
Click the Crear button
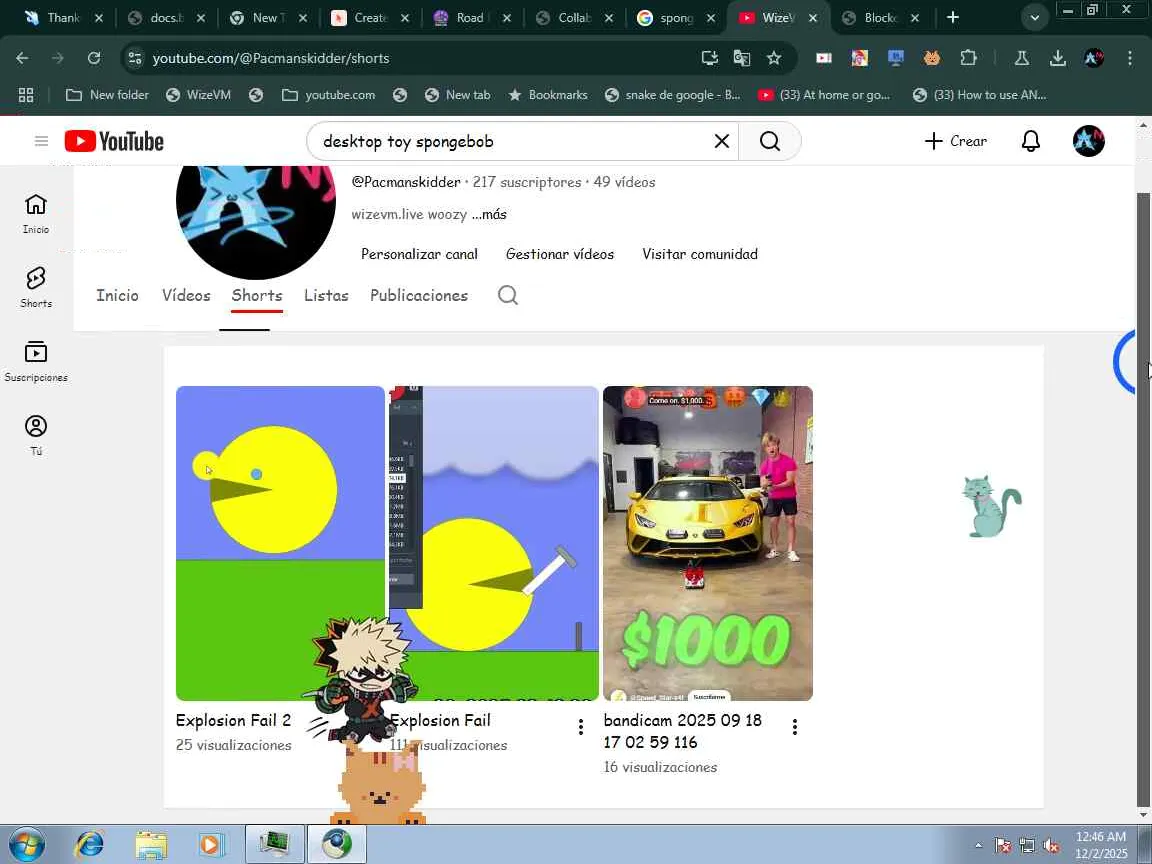(x=955, y=141)
